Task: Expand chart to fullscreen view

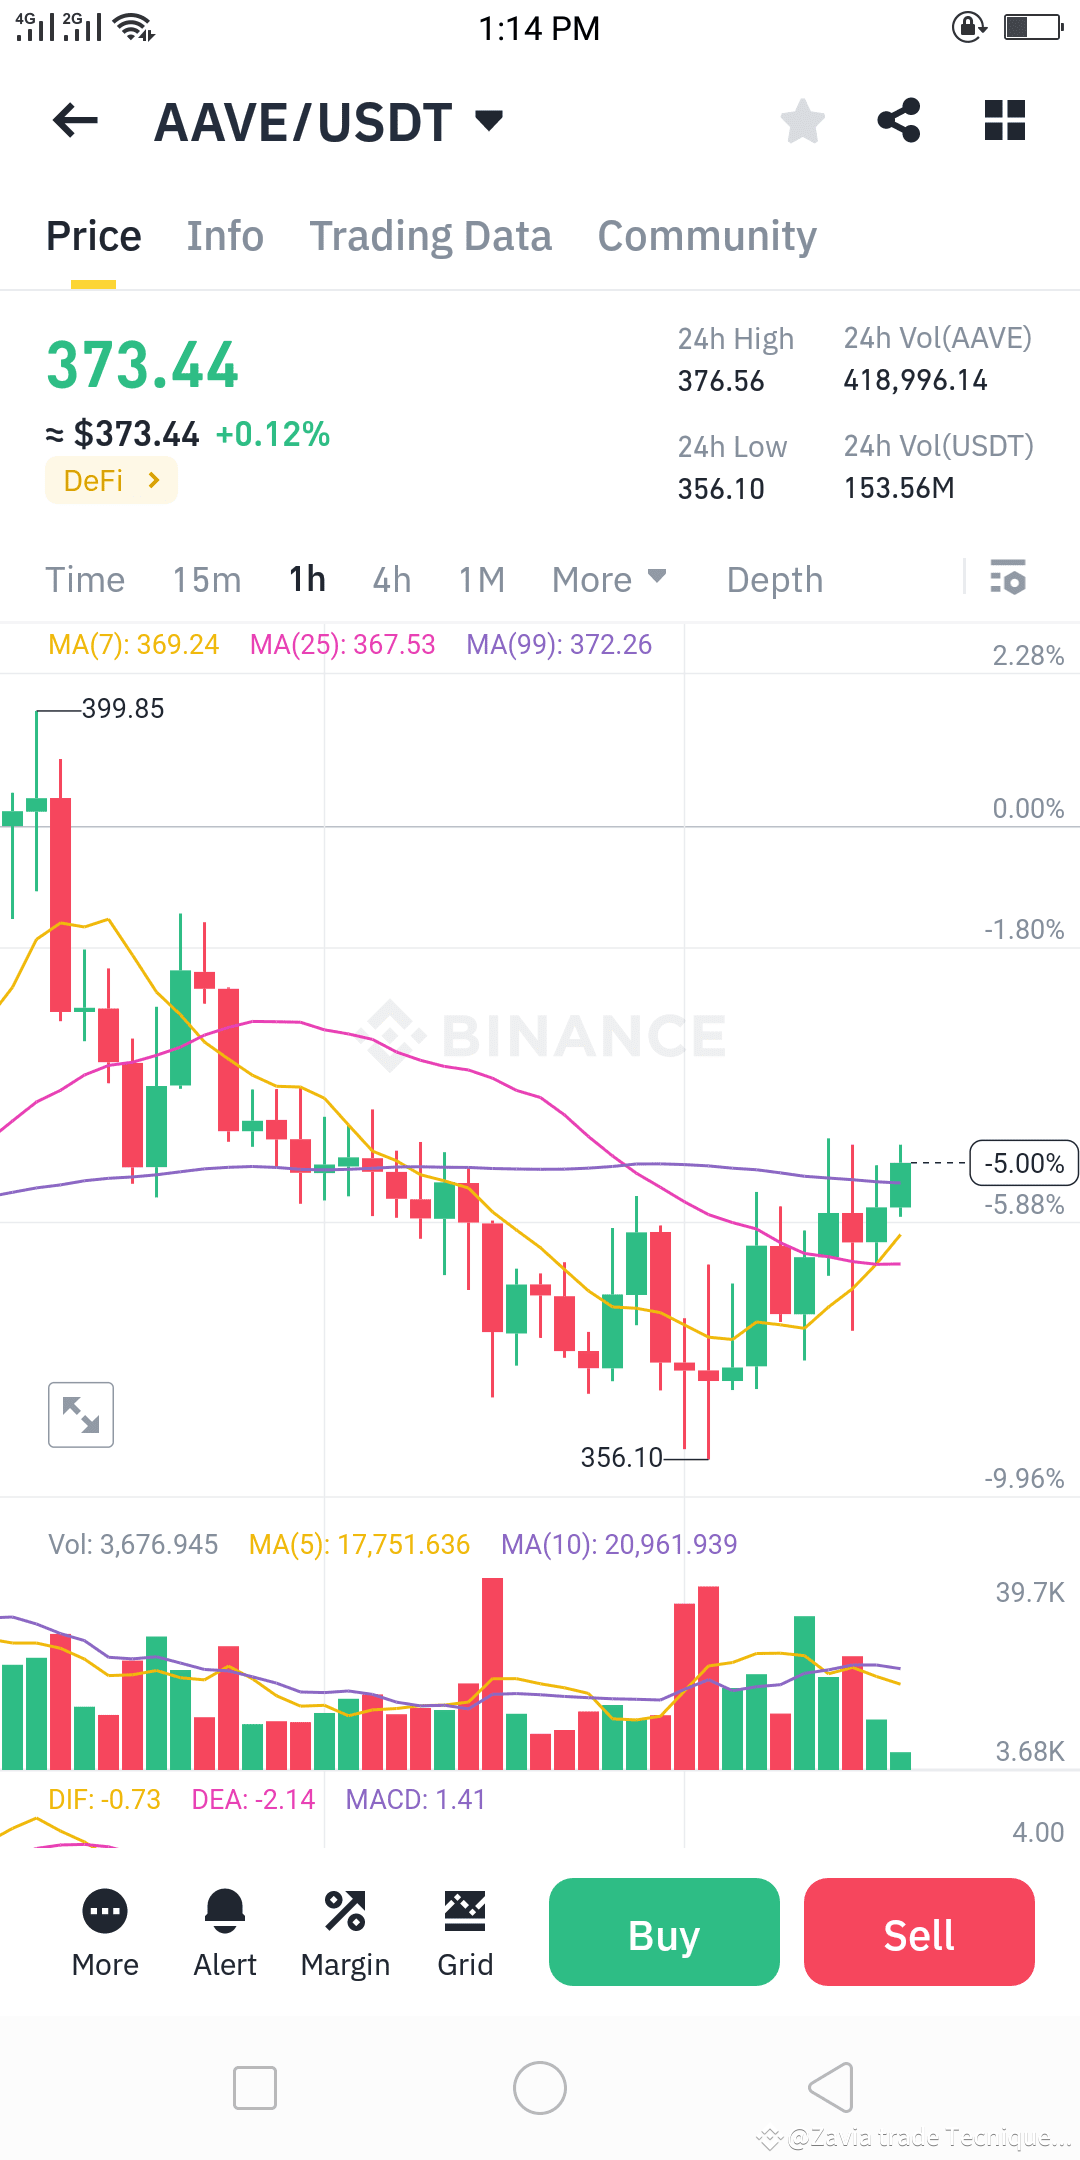Action: [x=81, y=1414]
